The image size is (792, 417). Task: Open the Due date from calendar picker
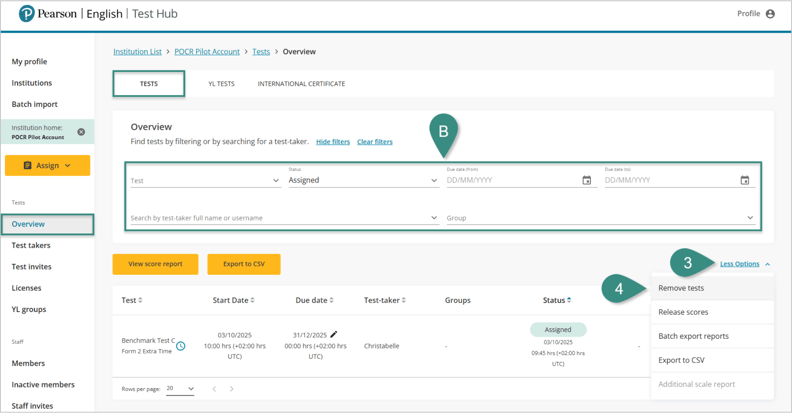[x=587, y=181]
